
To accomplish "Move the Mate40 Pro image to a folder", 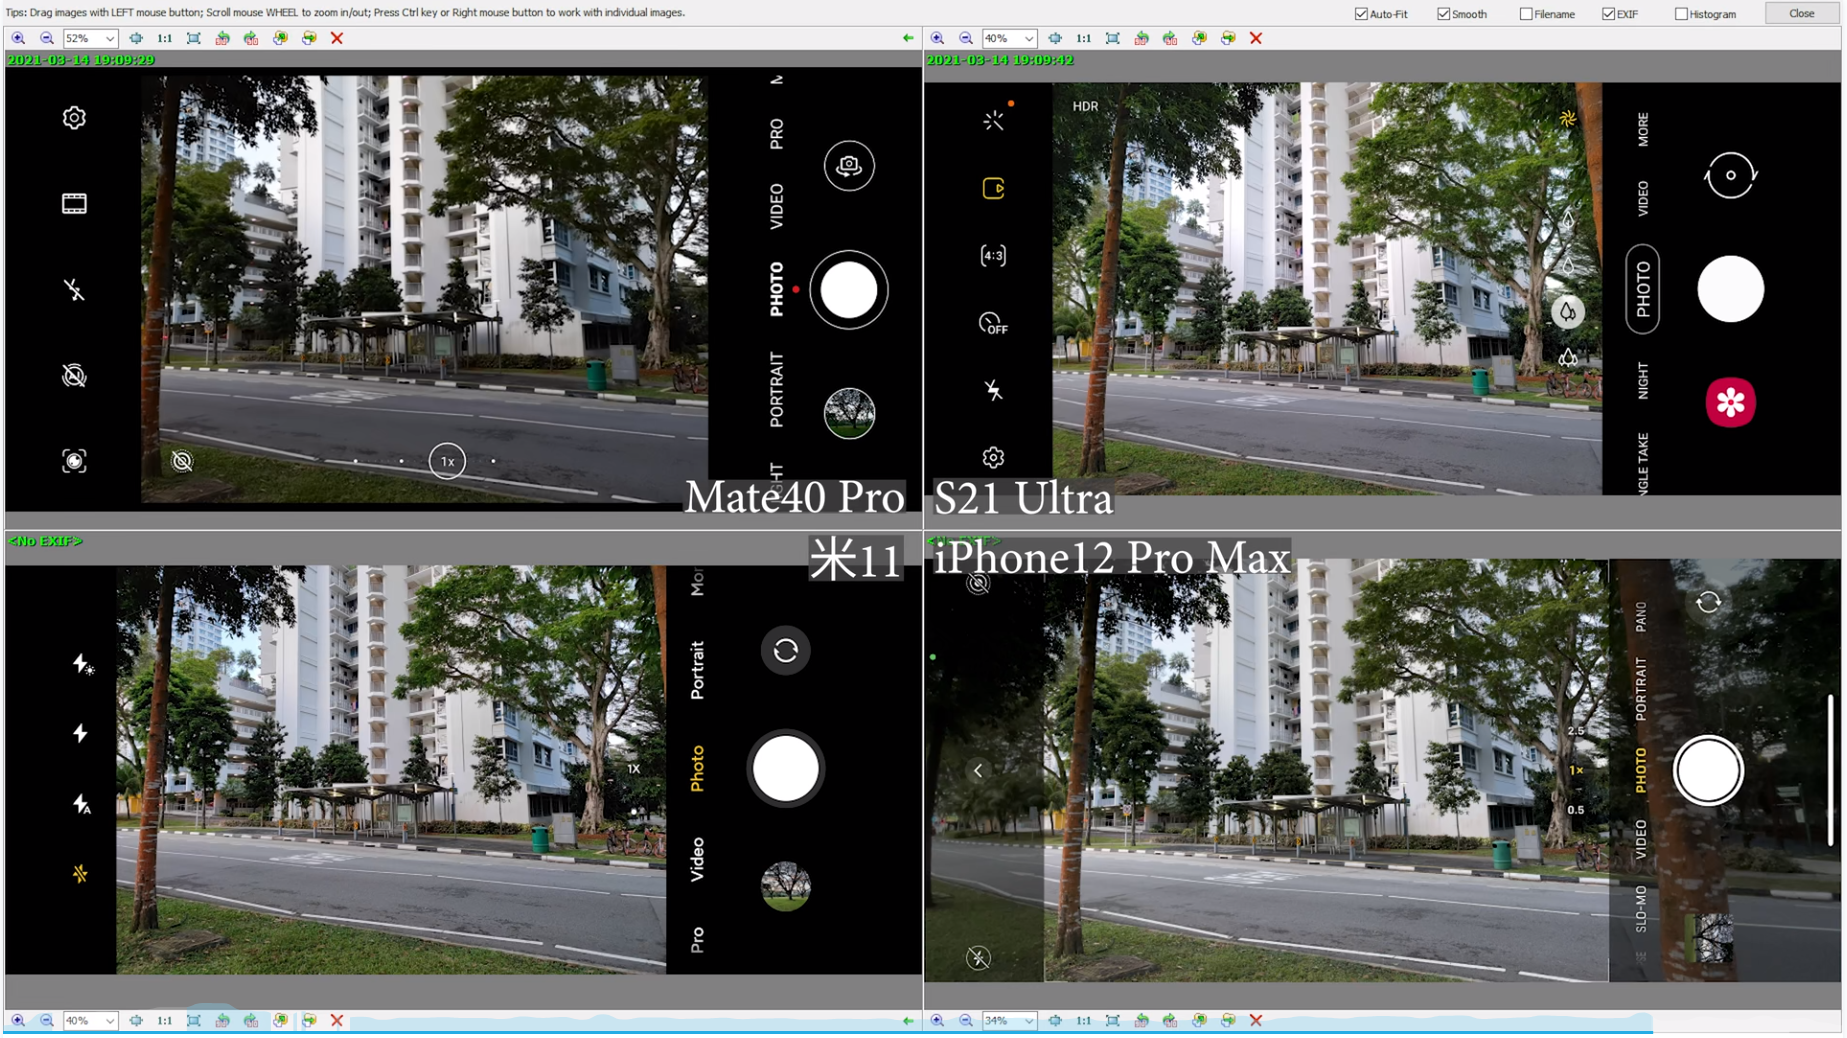I will point(309,38).
